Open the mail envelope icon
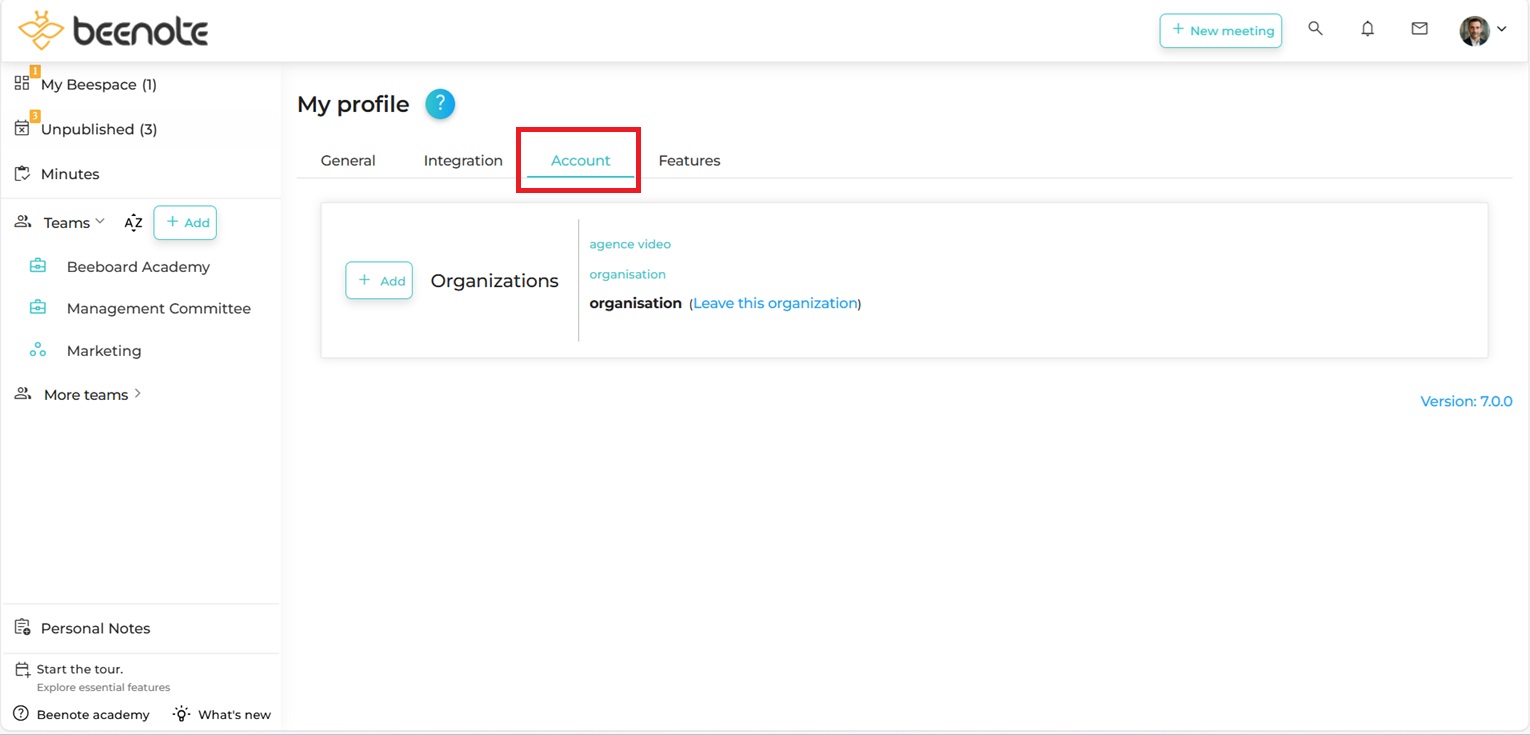Viewport: 1530px width, 735px height. click(1419, 29)
